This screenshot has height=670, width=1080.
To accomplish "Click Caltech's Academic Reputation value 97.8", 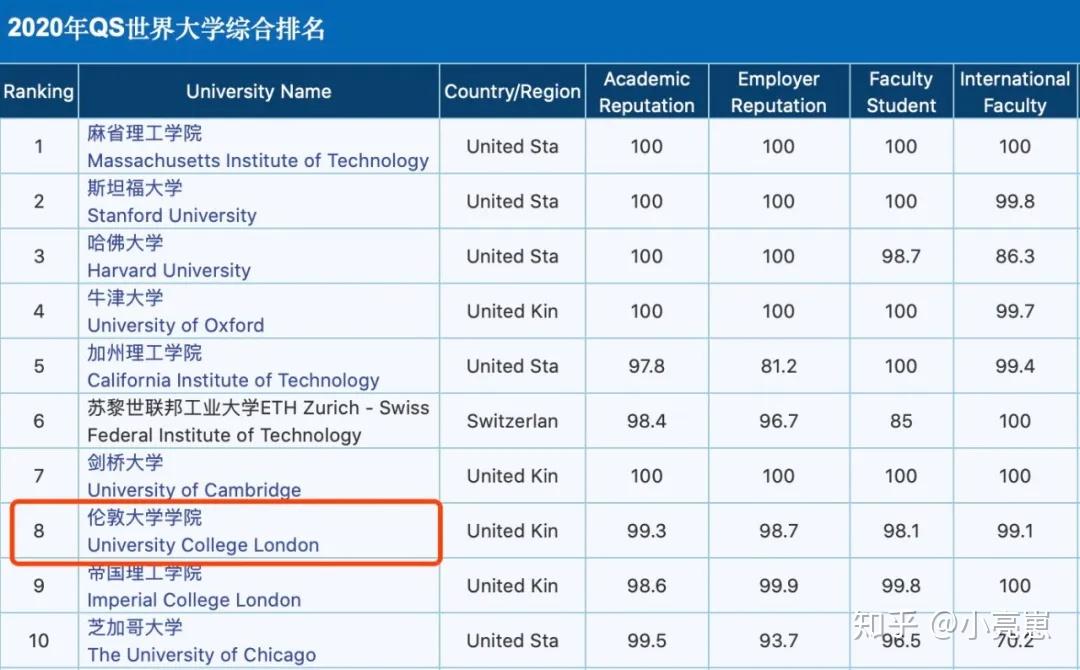I will [647, 366].
